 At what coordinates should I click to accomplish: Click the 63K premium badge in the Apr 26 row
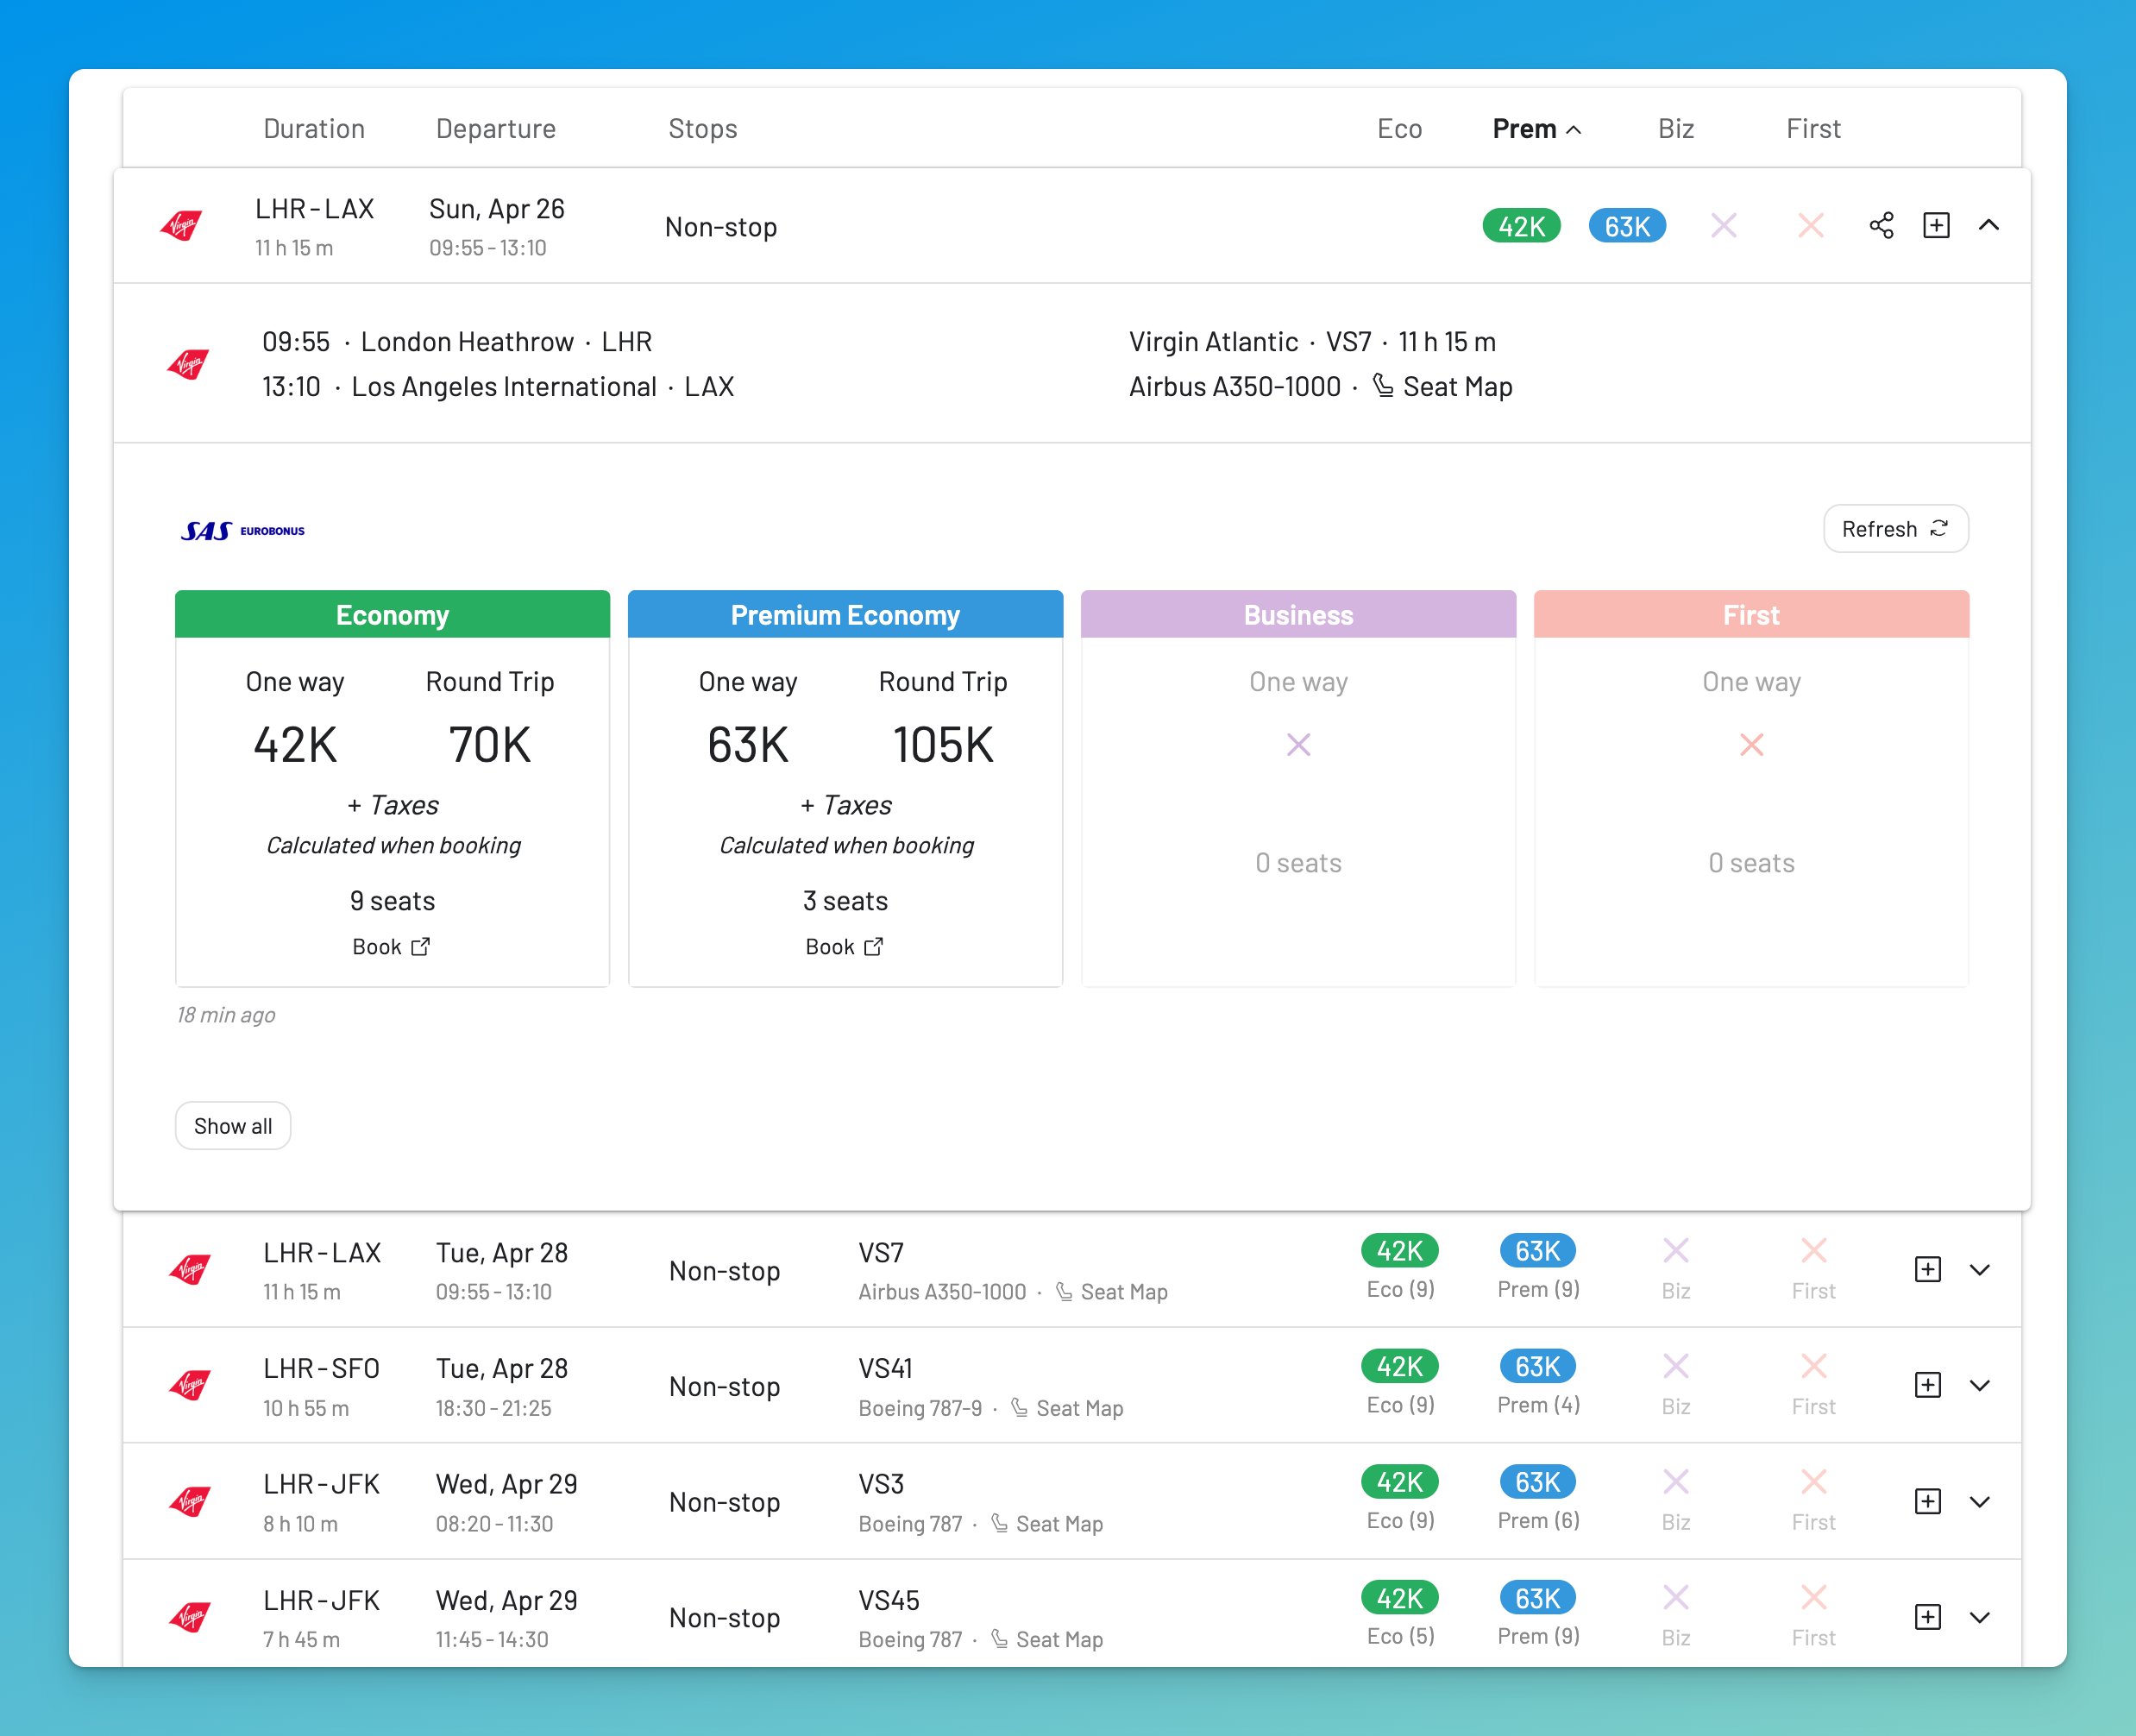tap(1626, 226)
